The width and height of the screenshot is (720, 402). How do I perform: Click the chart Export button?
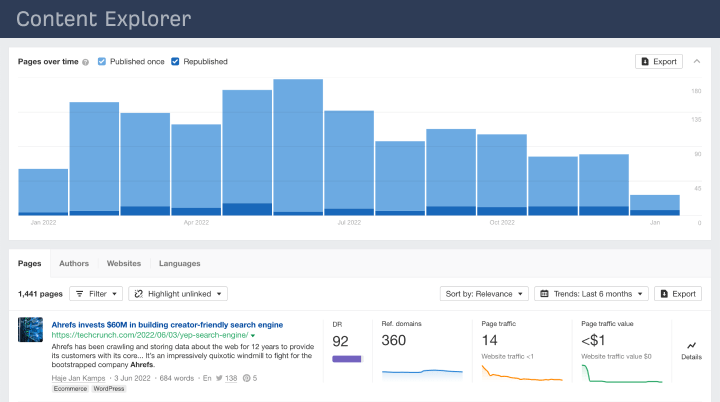(x=658, y=62)
